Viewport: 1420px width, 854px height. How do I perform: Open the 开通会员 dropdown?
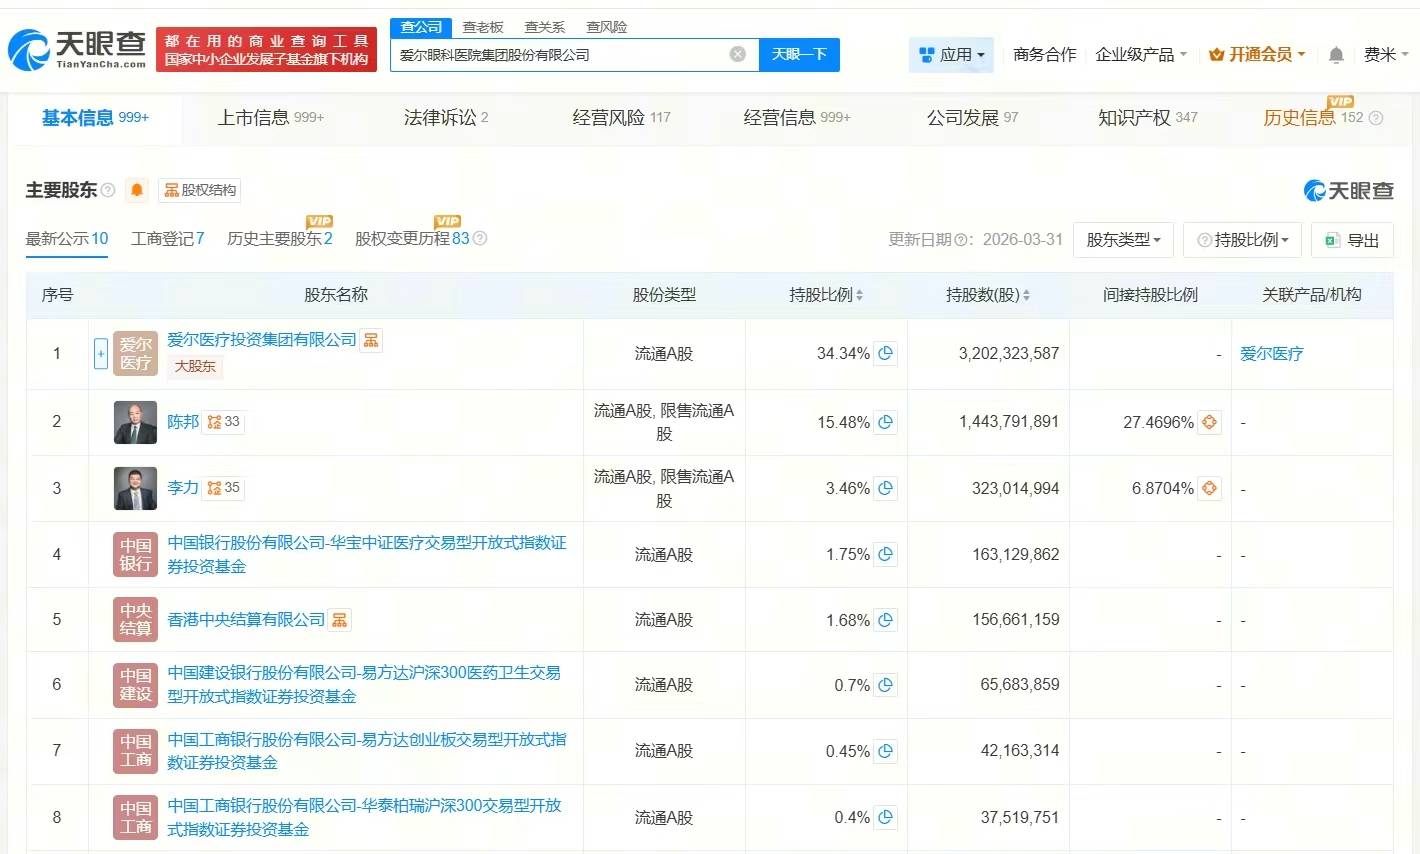[1257, 55]
